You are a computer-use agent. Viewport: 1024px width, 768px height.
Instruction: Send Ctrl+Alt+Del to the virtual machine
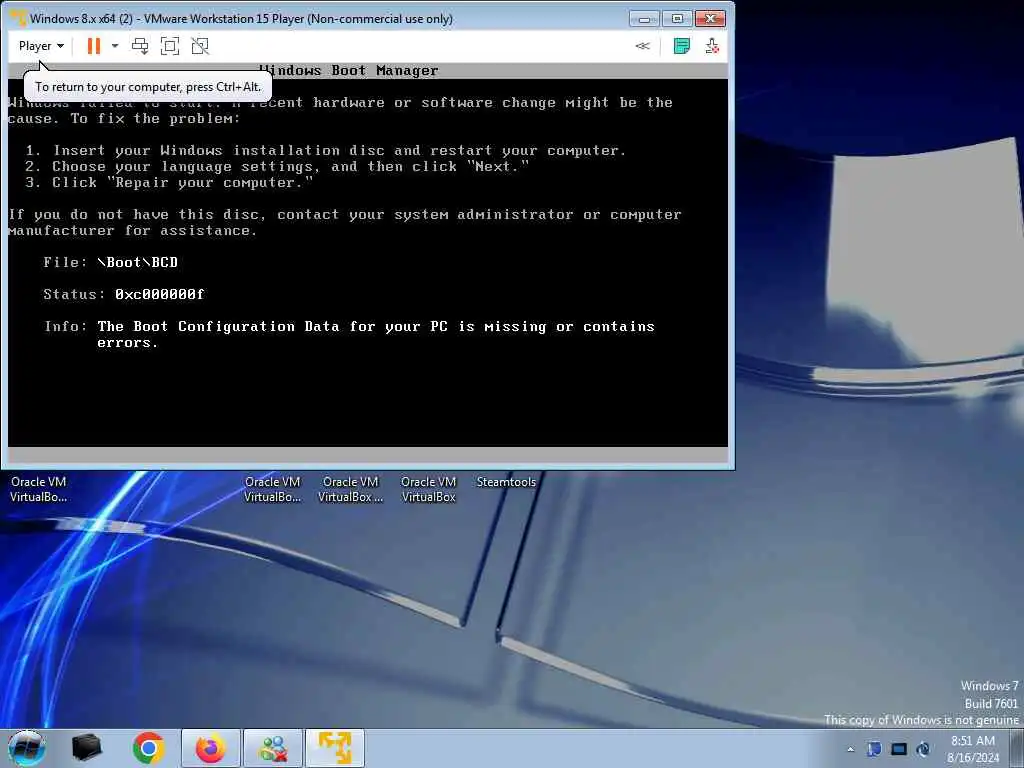click(x=140, y=46)
